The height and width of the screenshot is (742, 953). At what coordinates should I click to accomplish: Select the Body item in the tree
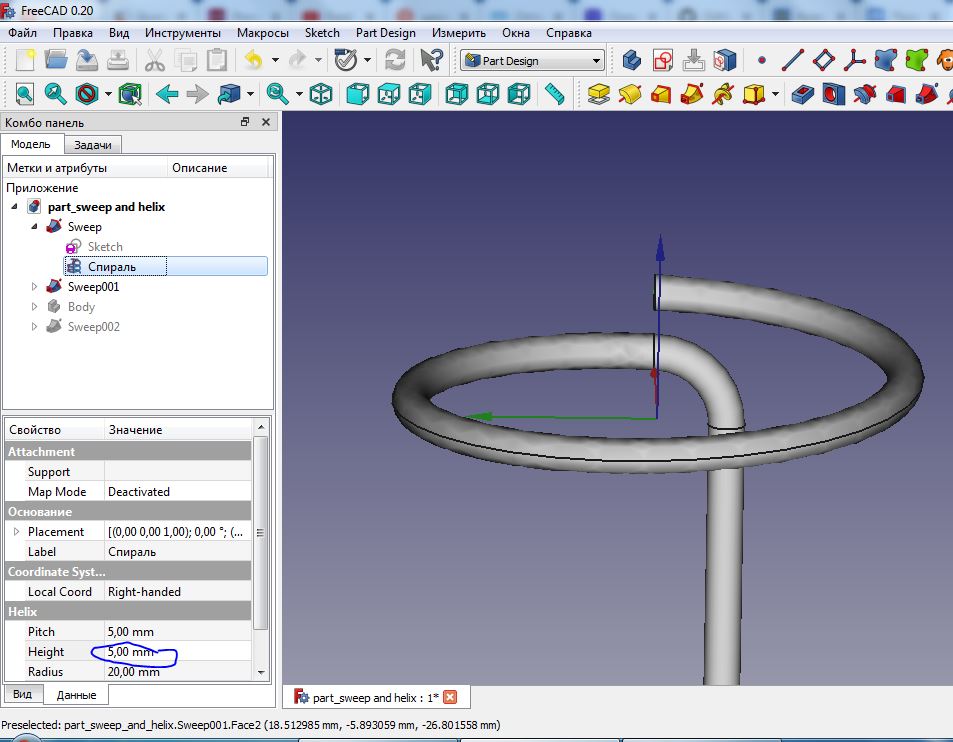[81, 307]
